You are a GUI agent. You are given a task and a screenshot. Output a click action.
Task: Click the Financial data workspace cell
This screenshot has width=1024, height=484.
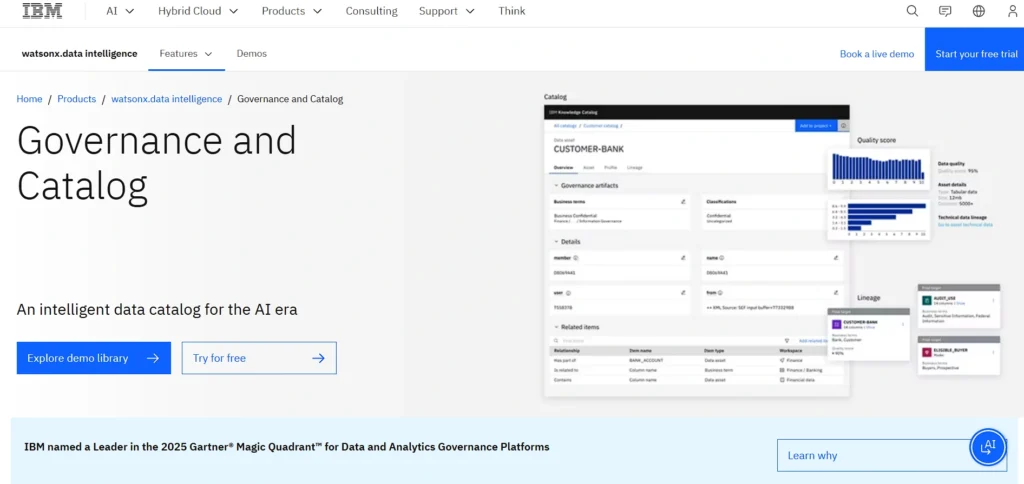[x=797, y=379]
